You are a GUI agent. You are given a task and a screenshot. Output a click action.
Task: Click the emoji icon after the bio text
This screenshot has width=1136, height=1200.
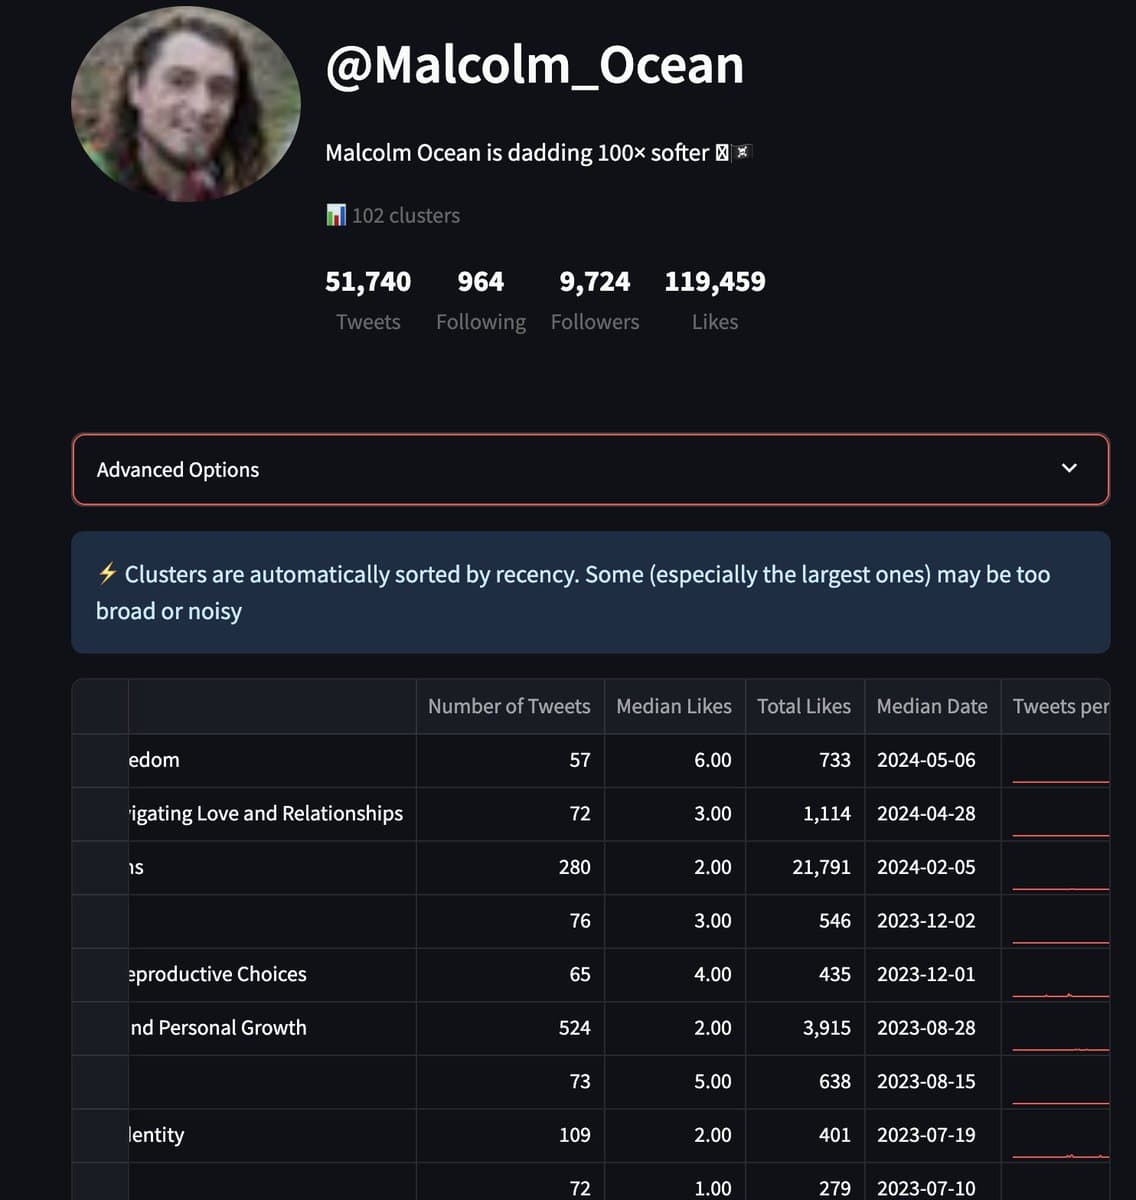point(732,153)
